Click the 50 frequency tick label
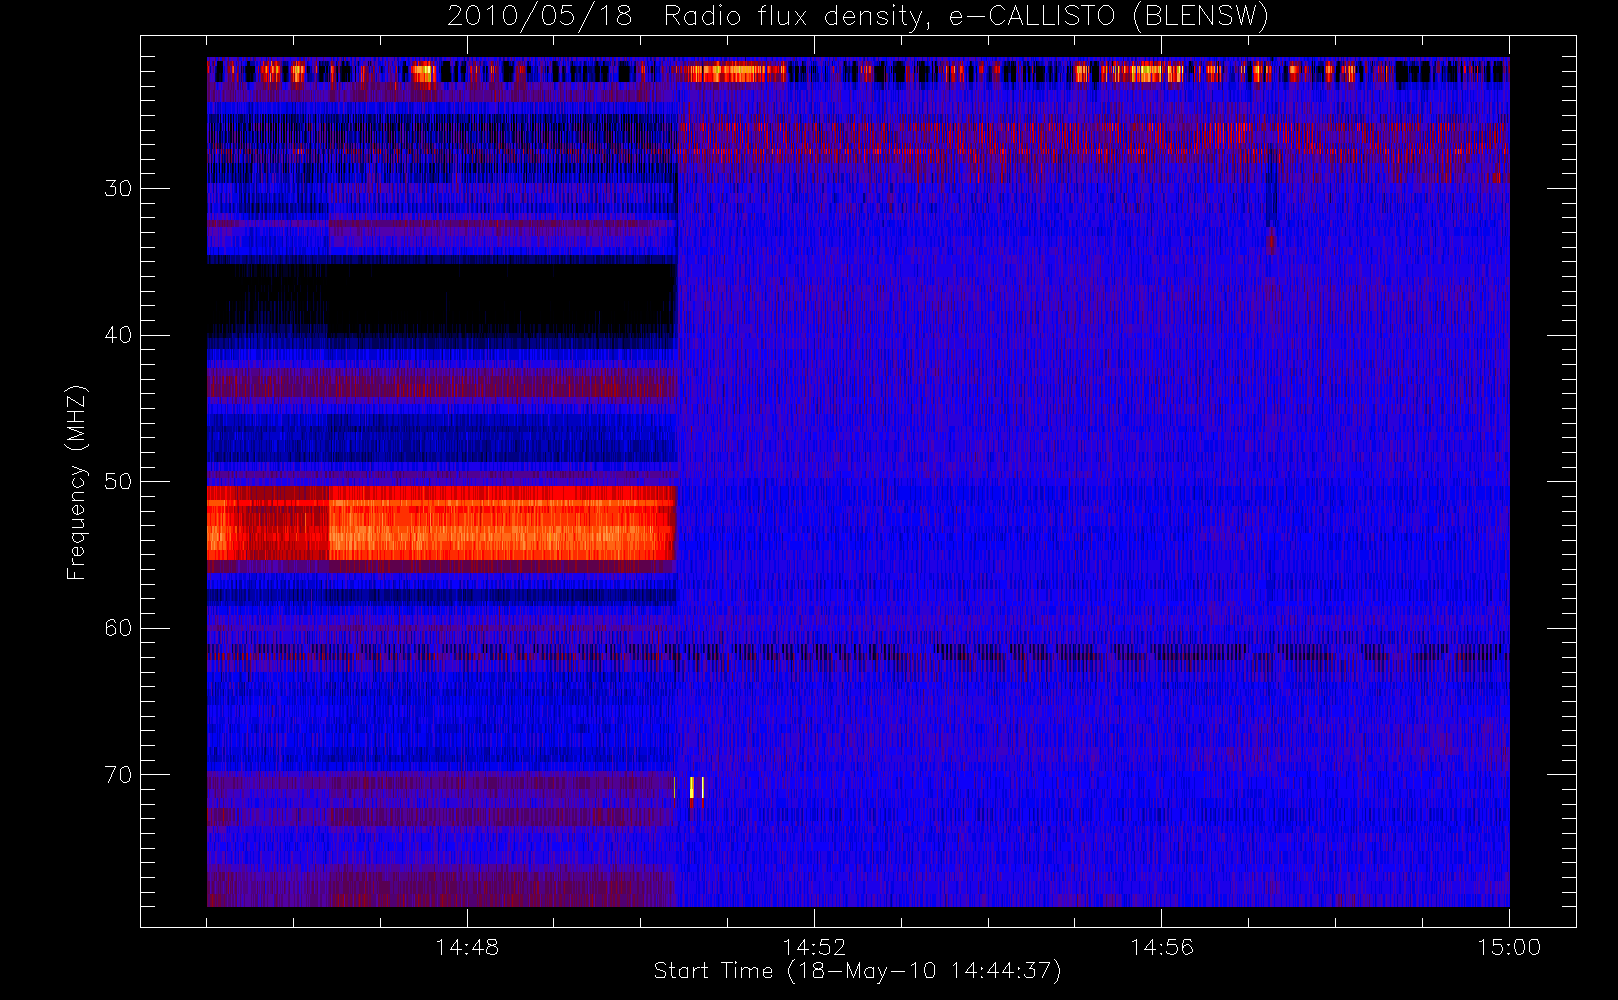Image resolution: width=1618 pixels, height=1000 pixels. [x=118, y=481]
